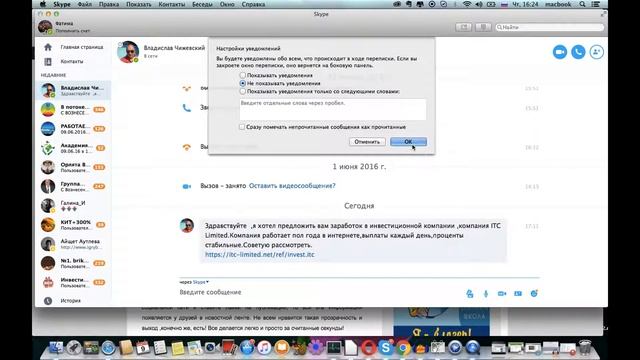
Task: Open the Trash in the Dock
Action: click(x=585, y=347)
